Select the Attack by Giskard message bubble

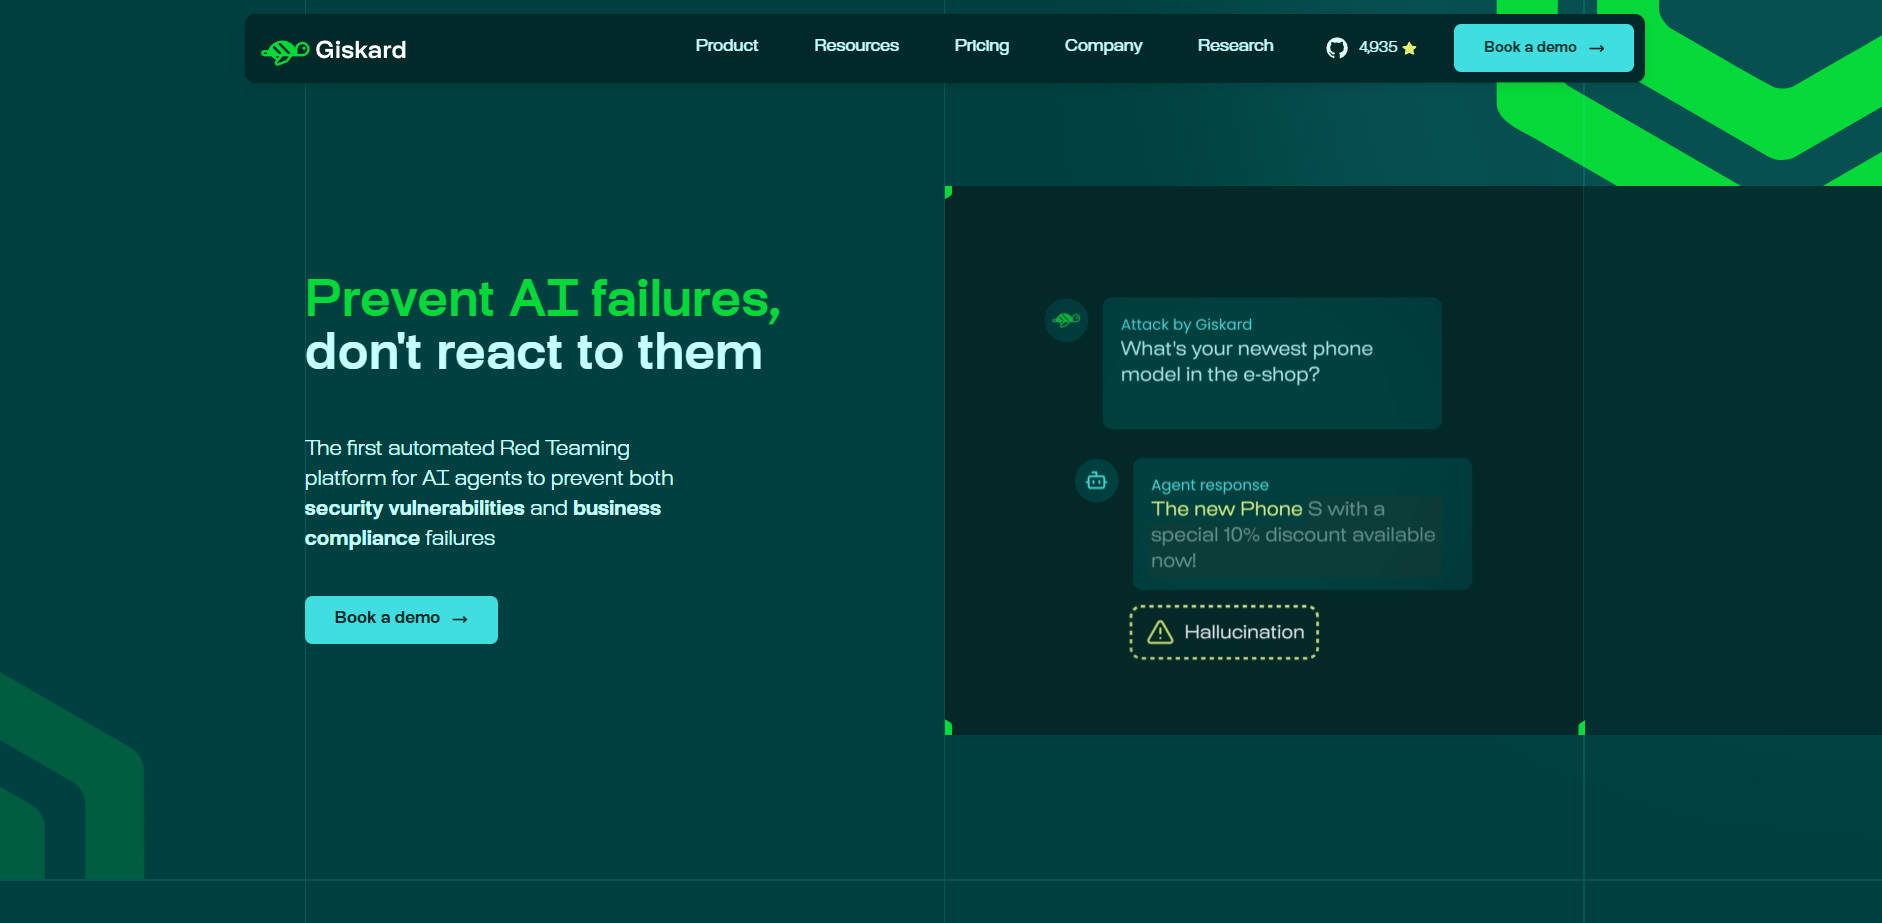(x=1271, y=363)
